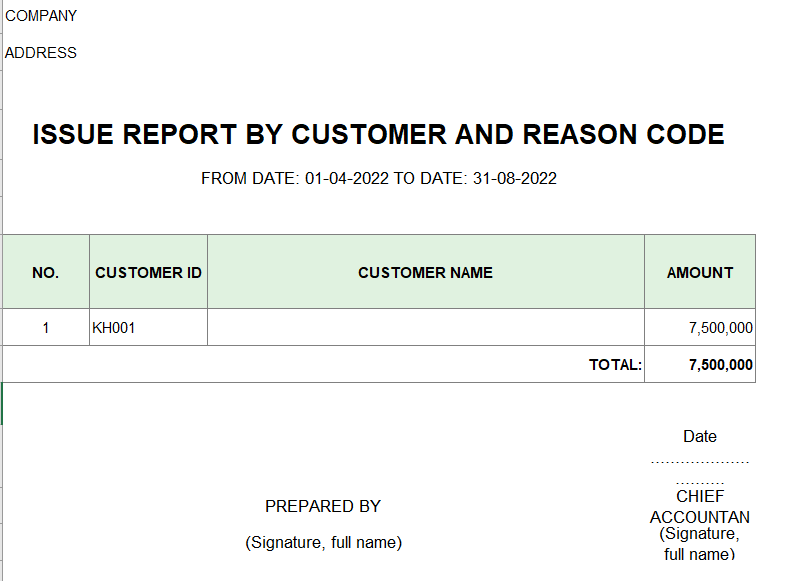Click the 7,500,000 amount in row 1
This screenshot has width=792, height=581.
pyautogui.click(x=720, y=327)
